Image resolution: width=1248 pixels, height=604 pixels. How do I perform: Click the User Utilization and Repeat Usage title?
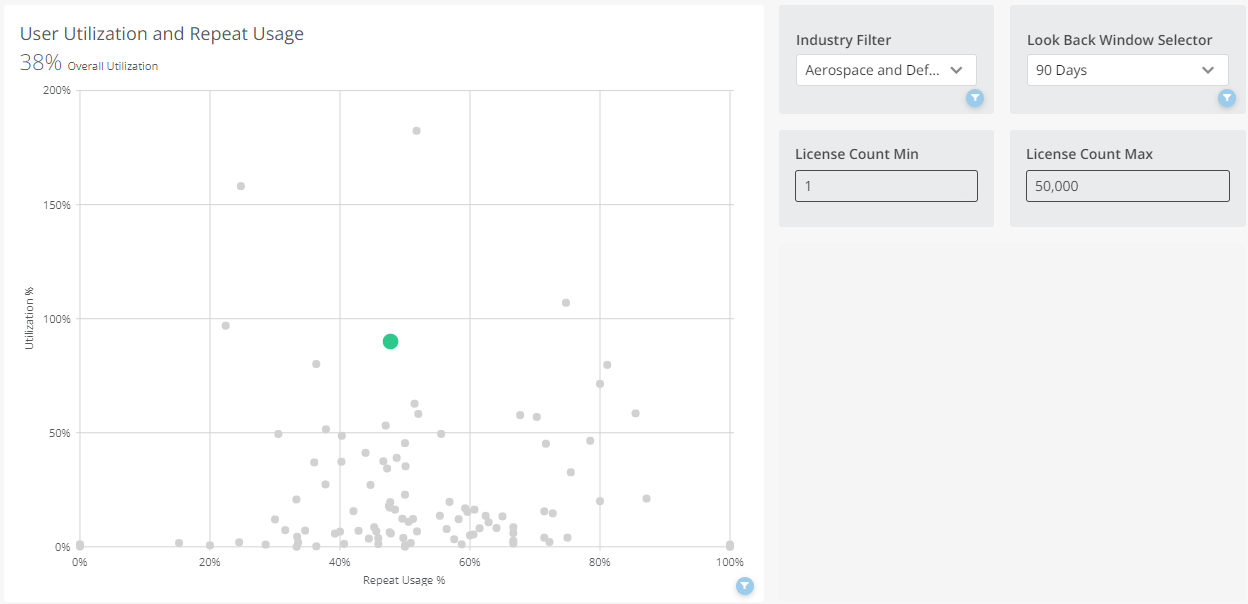coord(162,34)
